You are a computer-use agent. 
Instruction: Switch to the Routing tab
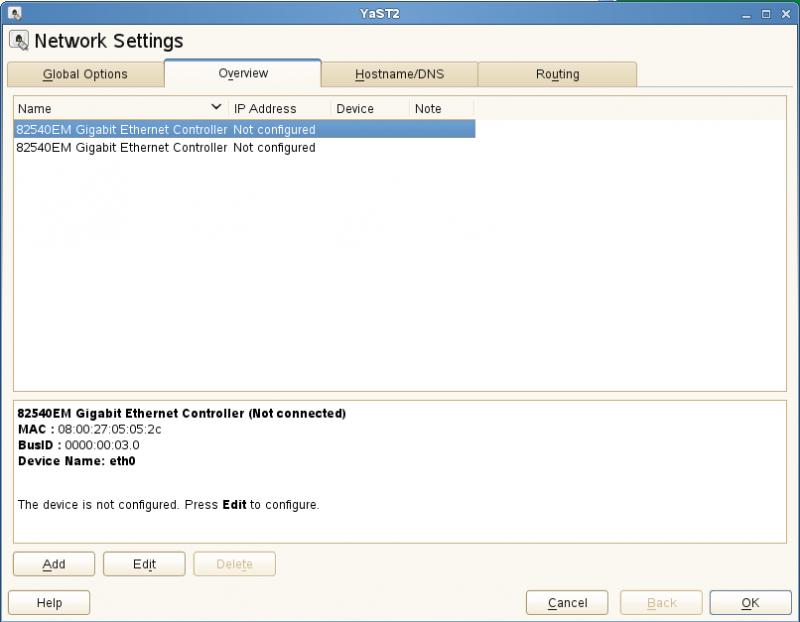(557, 73)
